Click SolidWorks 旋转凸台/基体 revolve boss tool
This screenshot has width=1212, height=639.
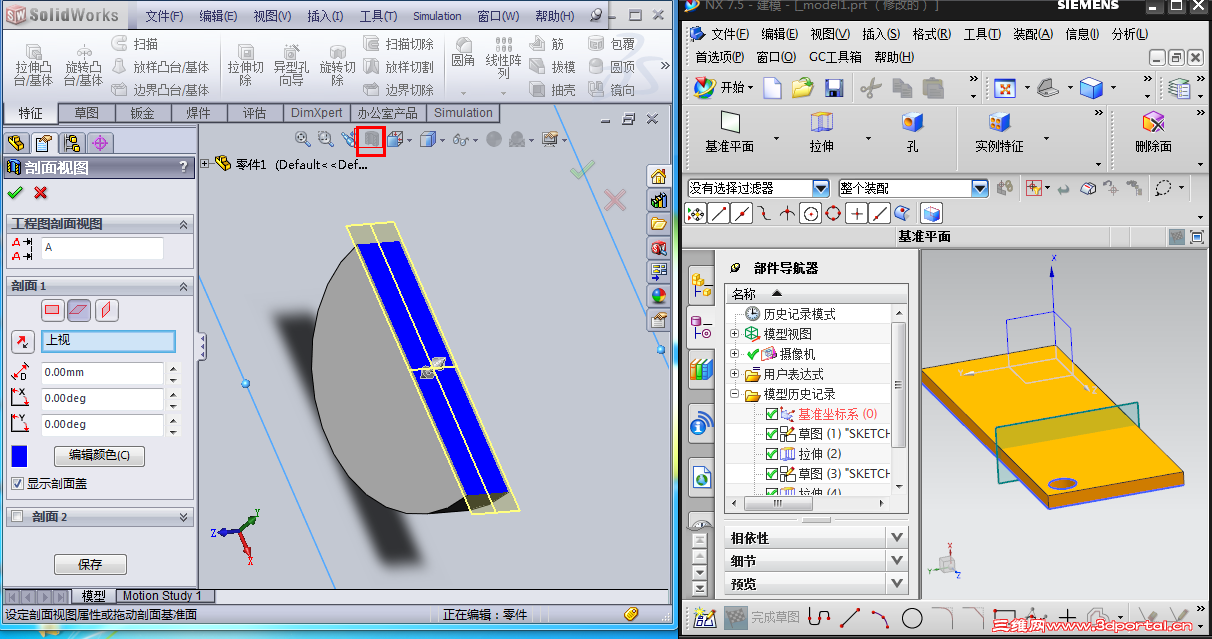[84, 64]
